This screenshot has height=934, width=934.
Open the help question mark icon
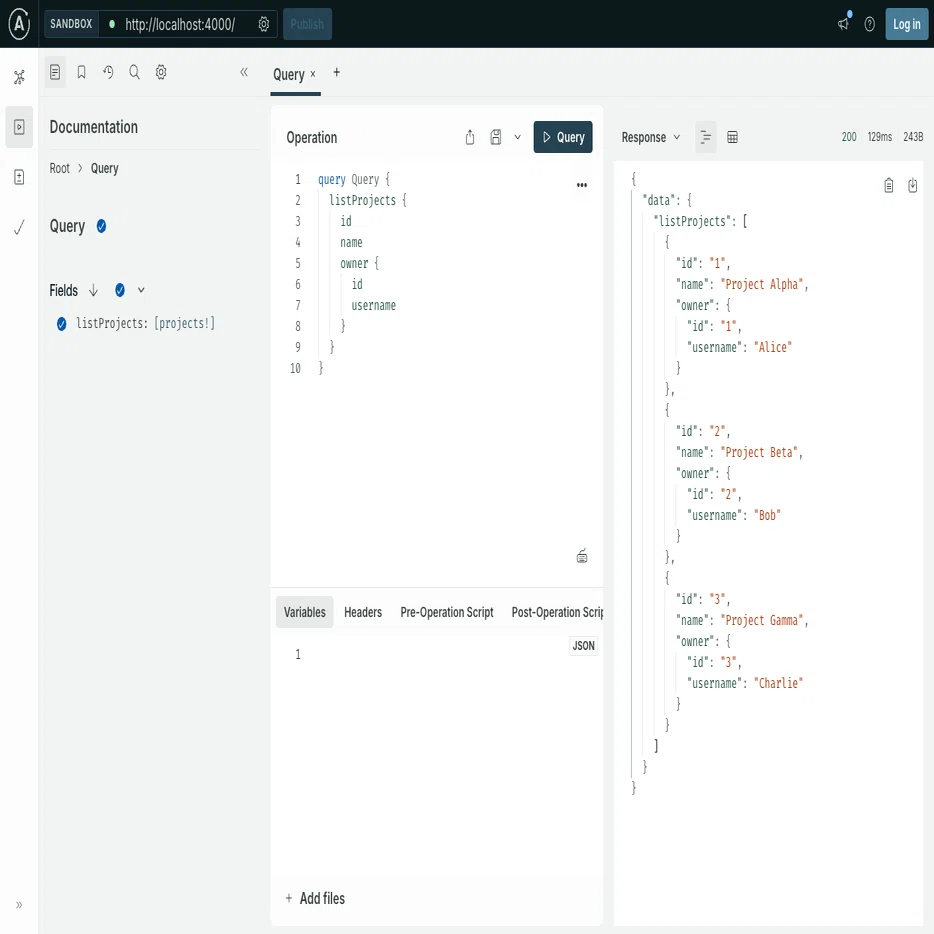(x=870, y=24)
